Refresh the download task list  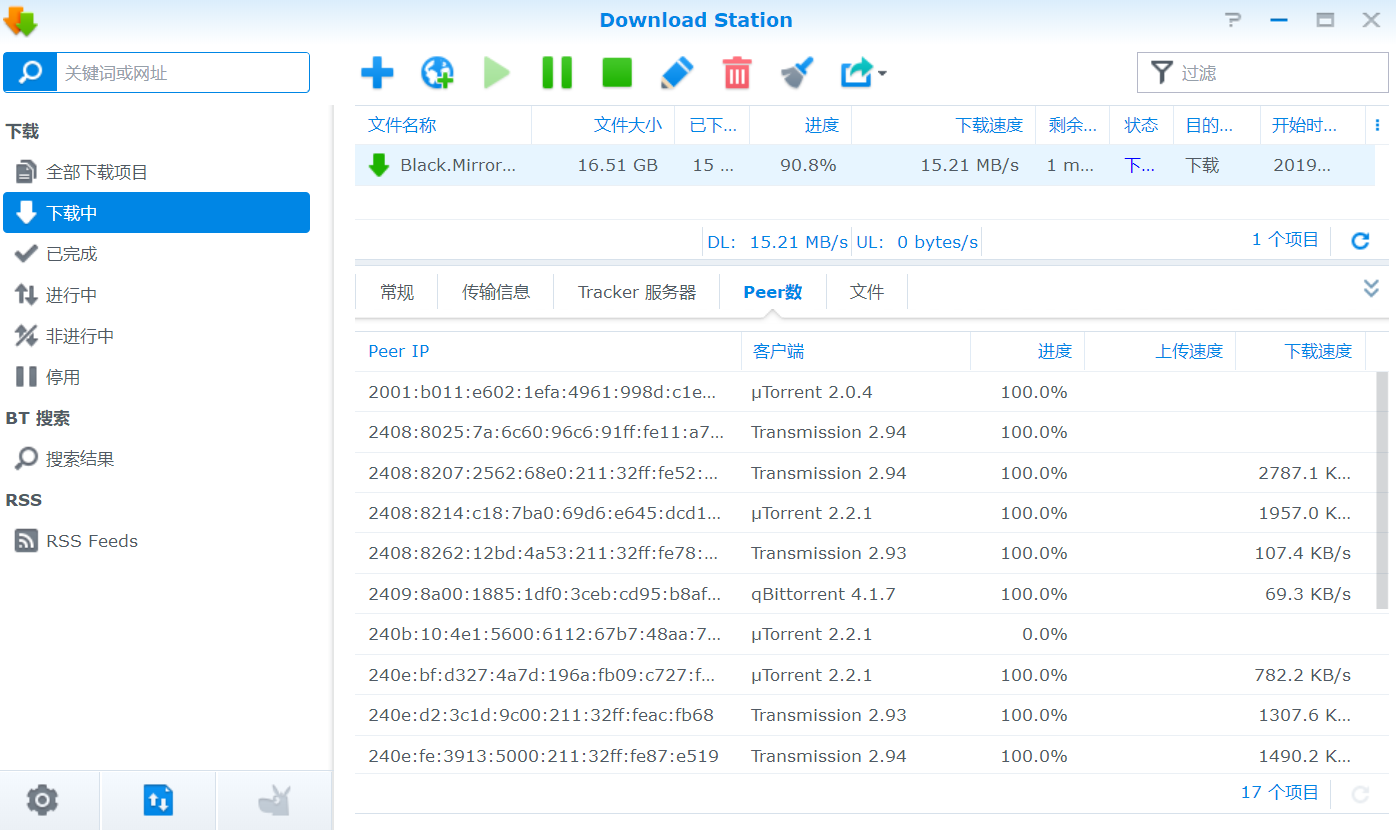click(1360, 241)
